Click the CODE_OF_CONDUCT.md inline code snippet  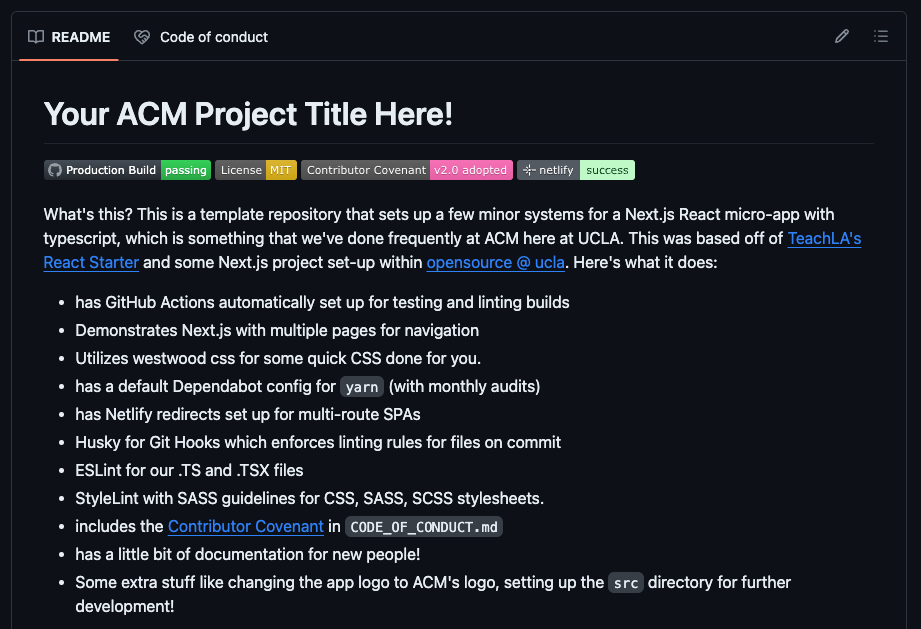click(x=423, y=526)
